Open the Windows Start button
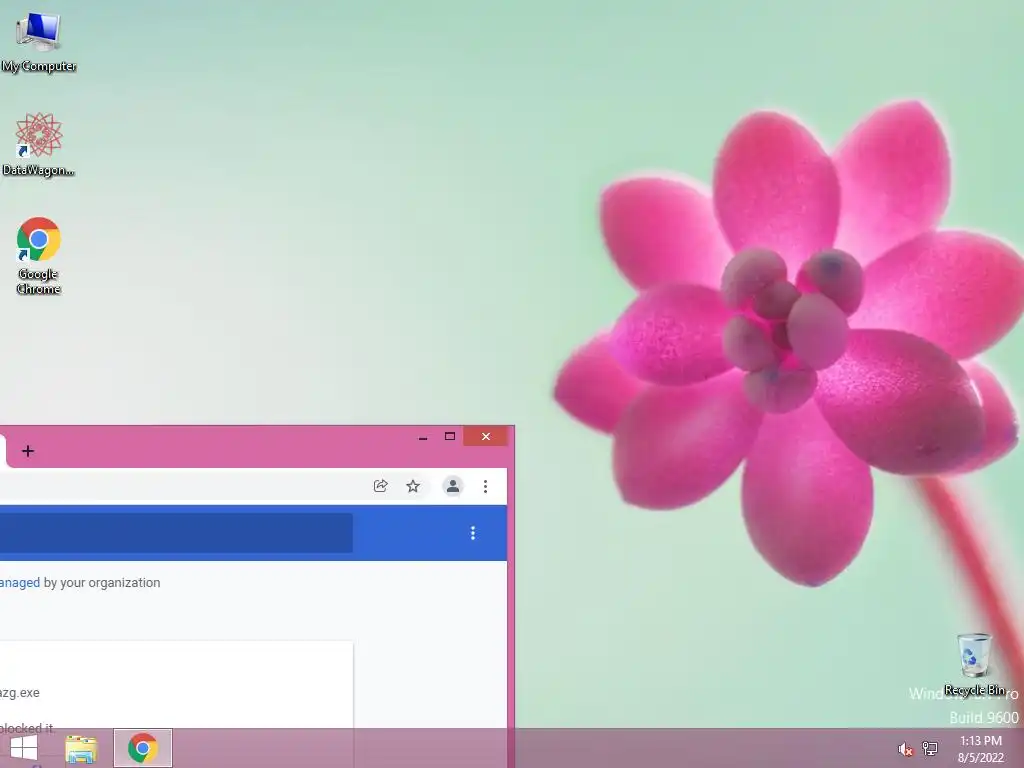Viewport: 1024px width, 768px height. (x=24, y=748)
